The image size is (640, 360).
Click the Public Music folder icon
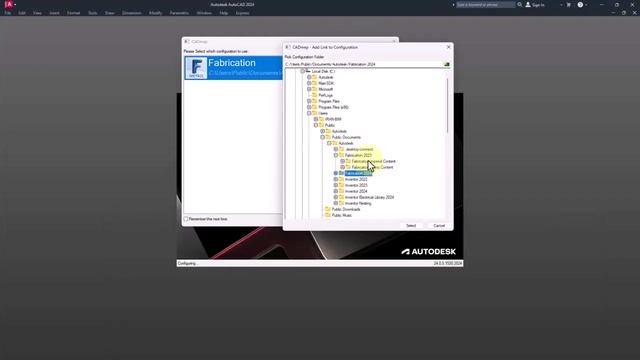tap(328, 215)
